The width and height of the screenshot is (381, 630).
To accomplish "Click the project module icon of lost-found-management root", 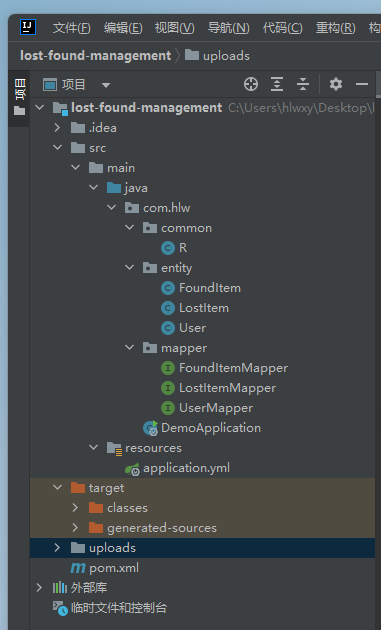I will 60,108.
